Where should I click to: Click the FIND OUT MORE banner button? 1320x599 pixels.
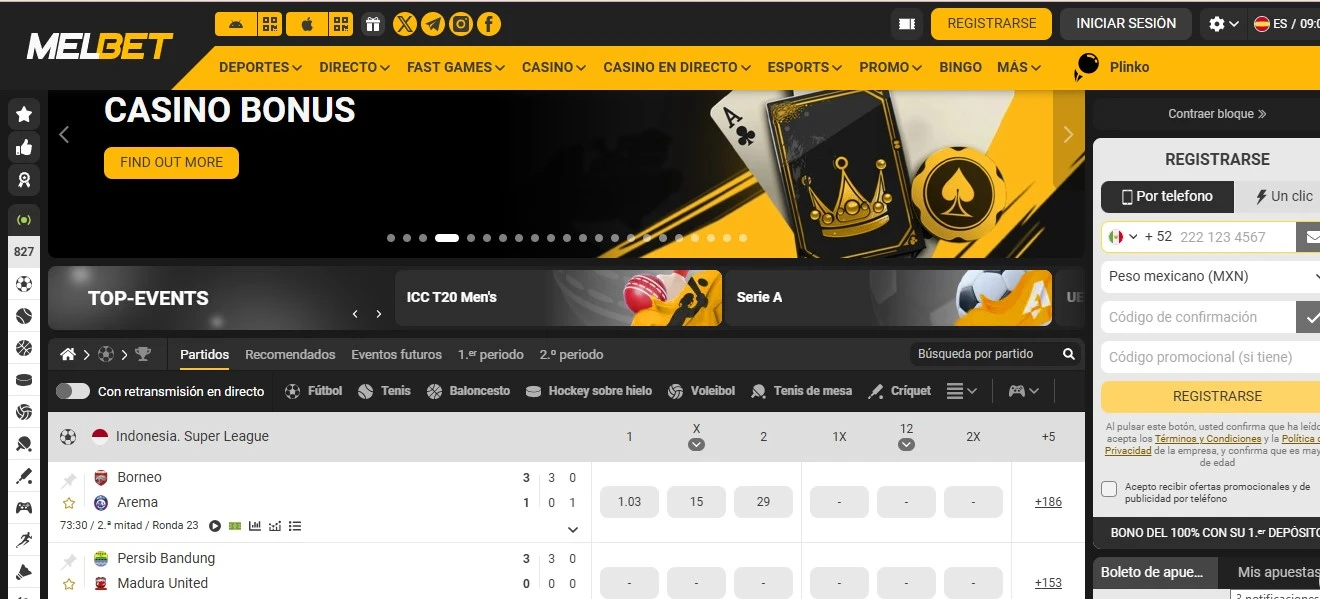tap(171, 162)
